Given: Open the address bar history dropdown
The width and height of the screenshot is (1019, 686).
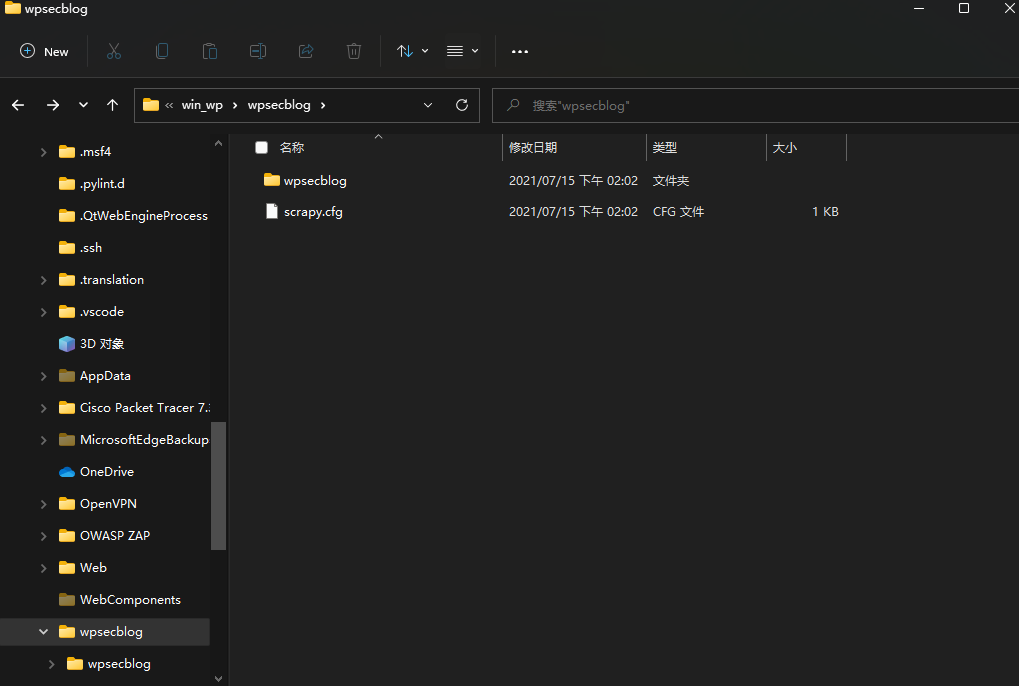Looking at the screenshot, I should click(428, 105).
